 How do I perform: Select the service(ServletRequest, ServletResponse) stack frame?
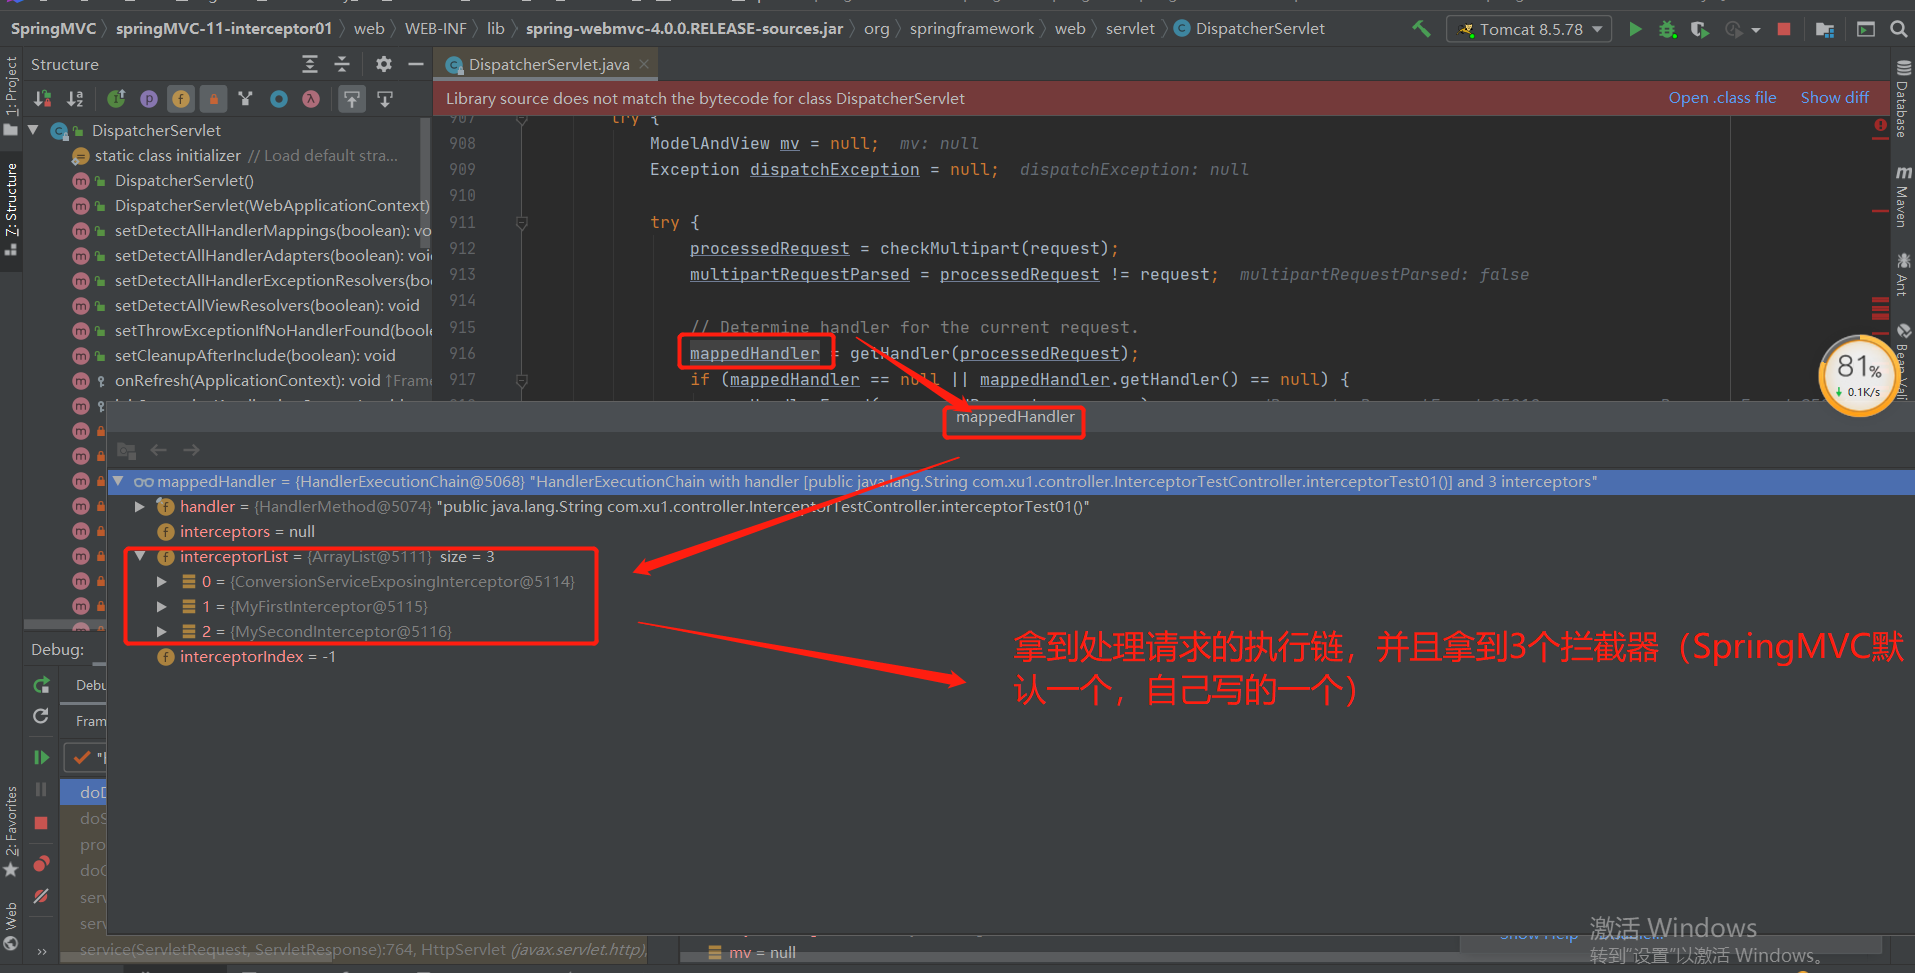(x=362, y=949)
